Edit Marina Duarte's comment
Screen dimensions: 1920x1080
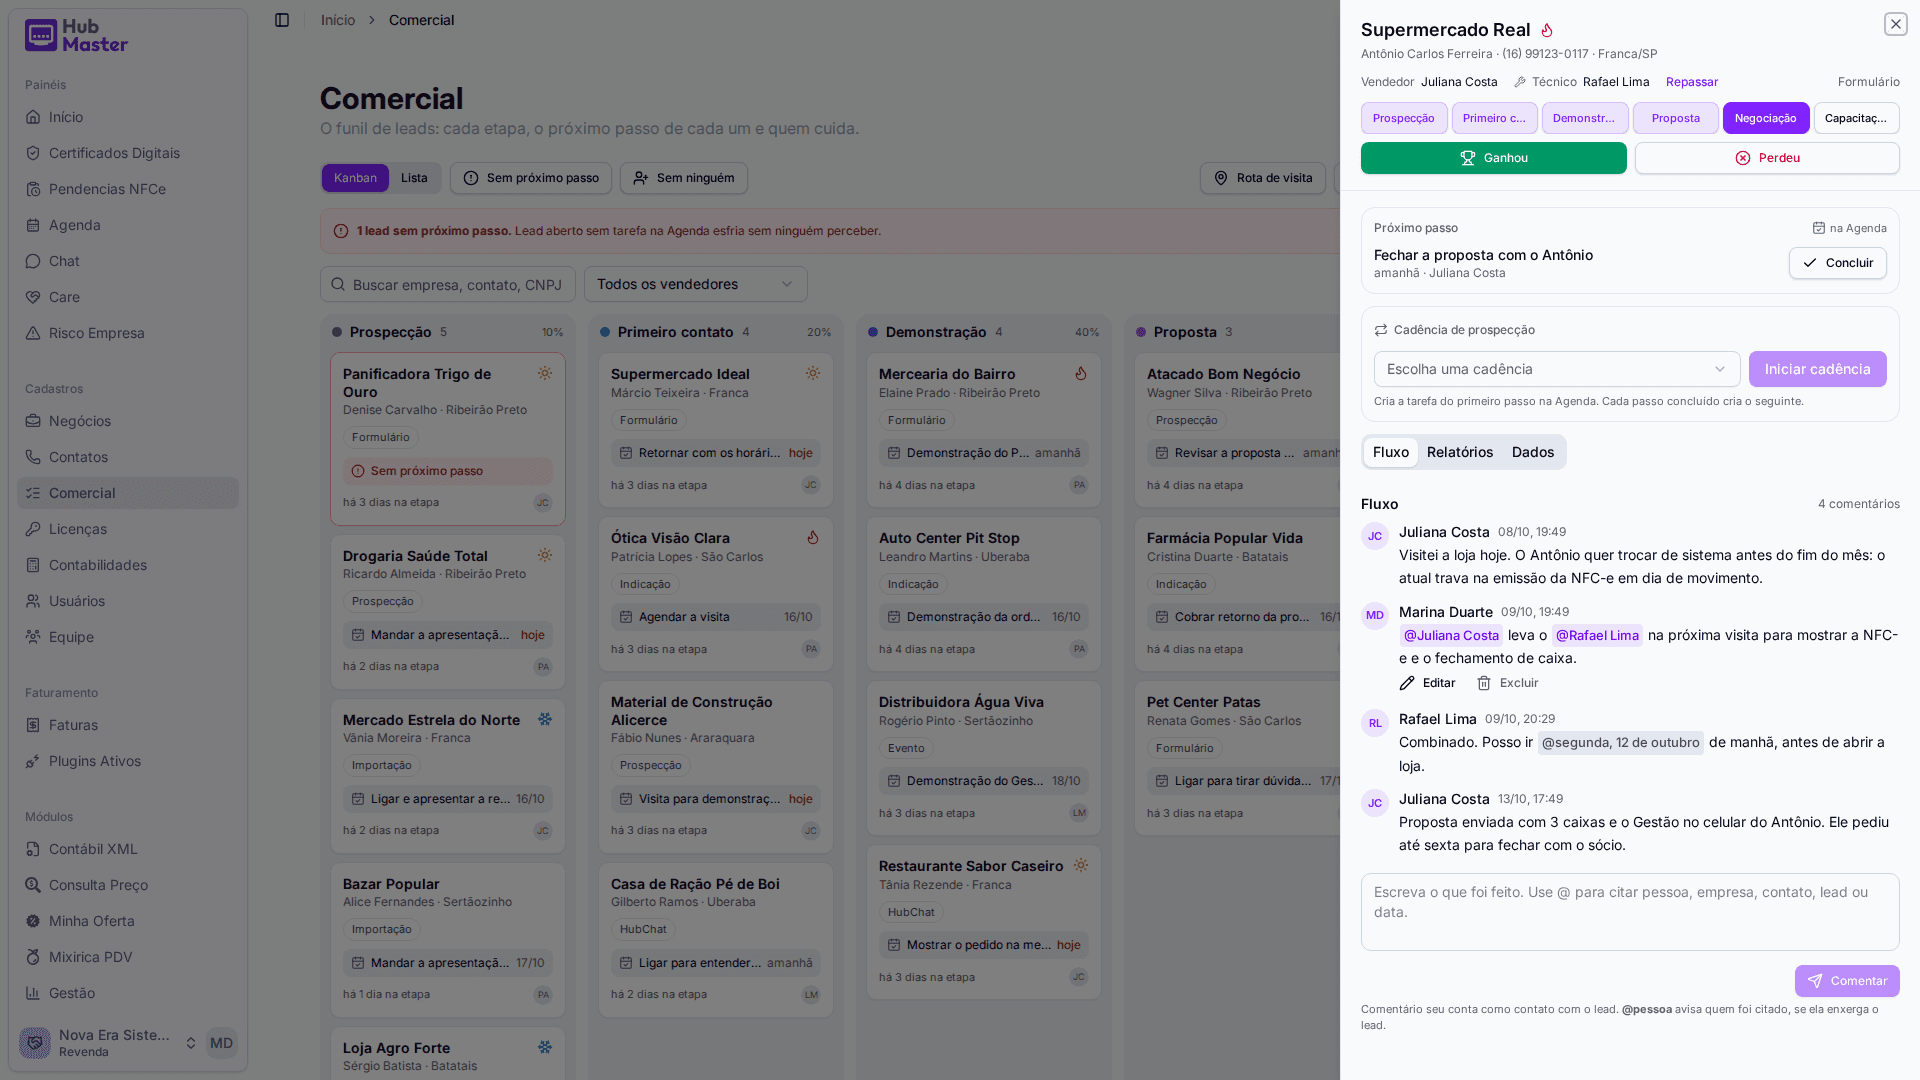[x=1427, y=683]
